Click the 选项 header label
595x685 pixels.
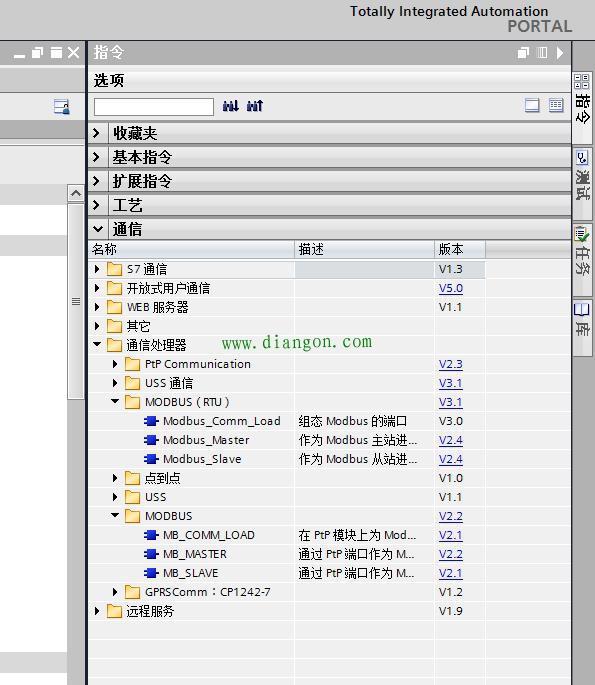(109, 80)
